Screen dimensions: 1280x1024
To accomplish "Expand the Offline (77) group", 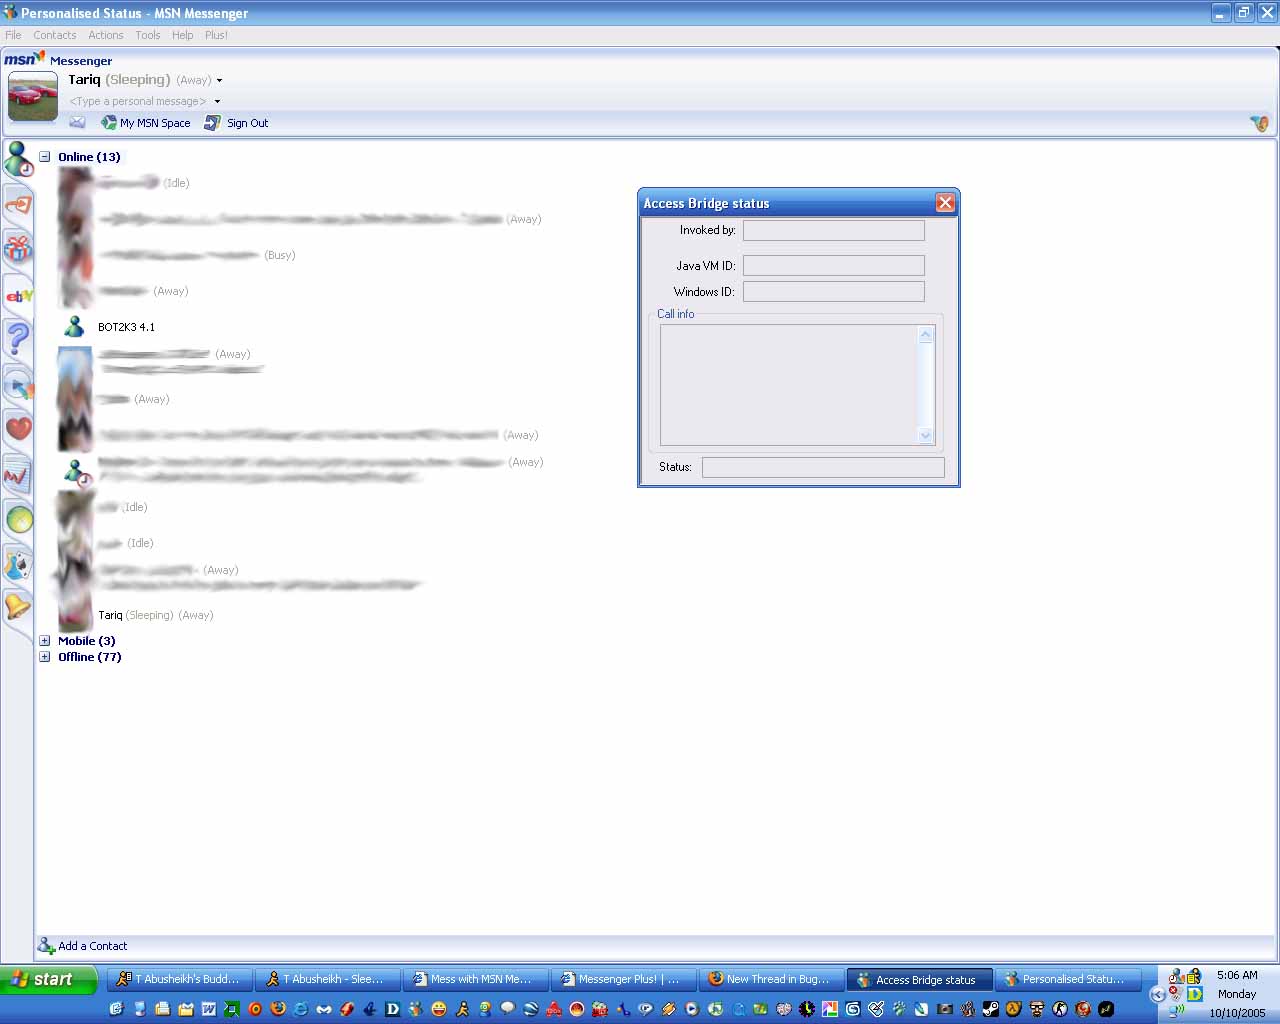I will pyautogui.click(x=44, y=657).
